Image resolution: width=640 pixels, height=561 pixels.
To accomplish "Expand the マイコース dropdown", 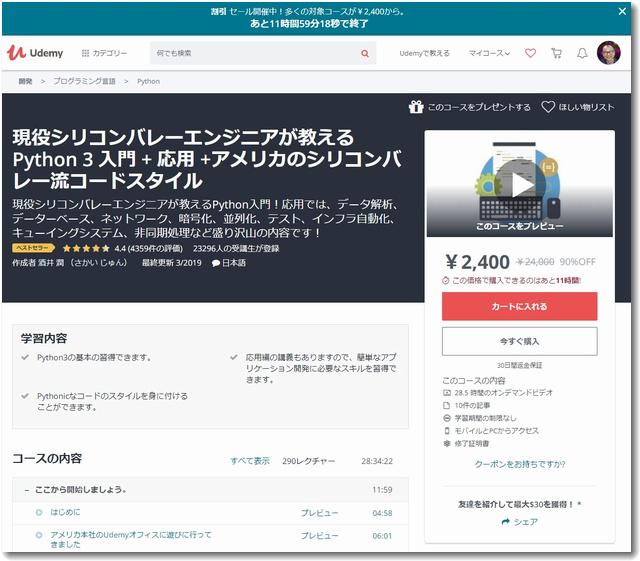I will [x=489, y=53].
